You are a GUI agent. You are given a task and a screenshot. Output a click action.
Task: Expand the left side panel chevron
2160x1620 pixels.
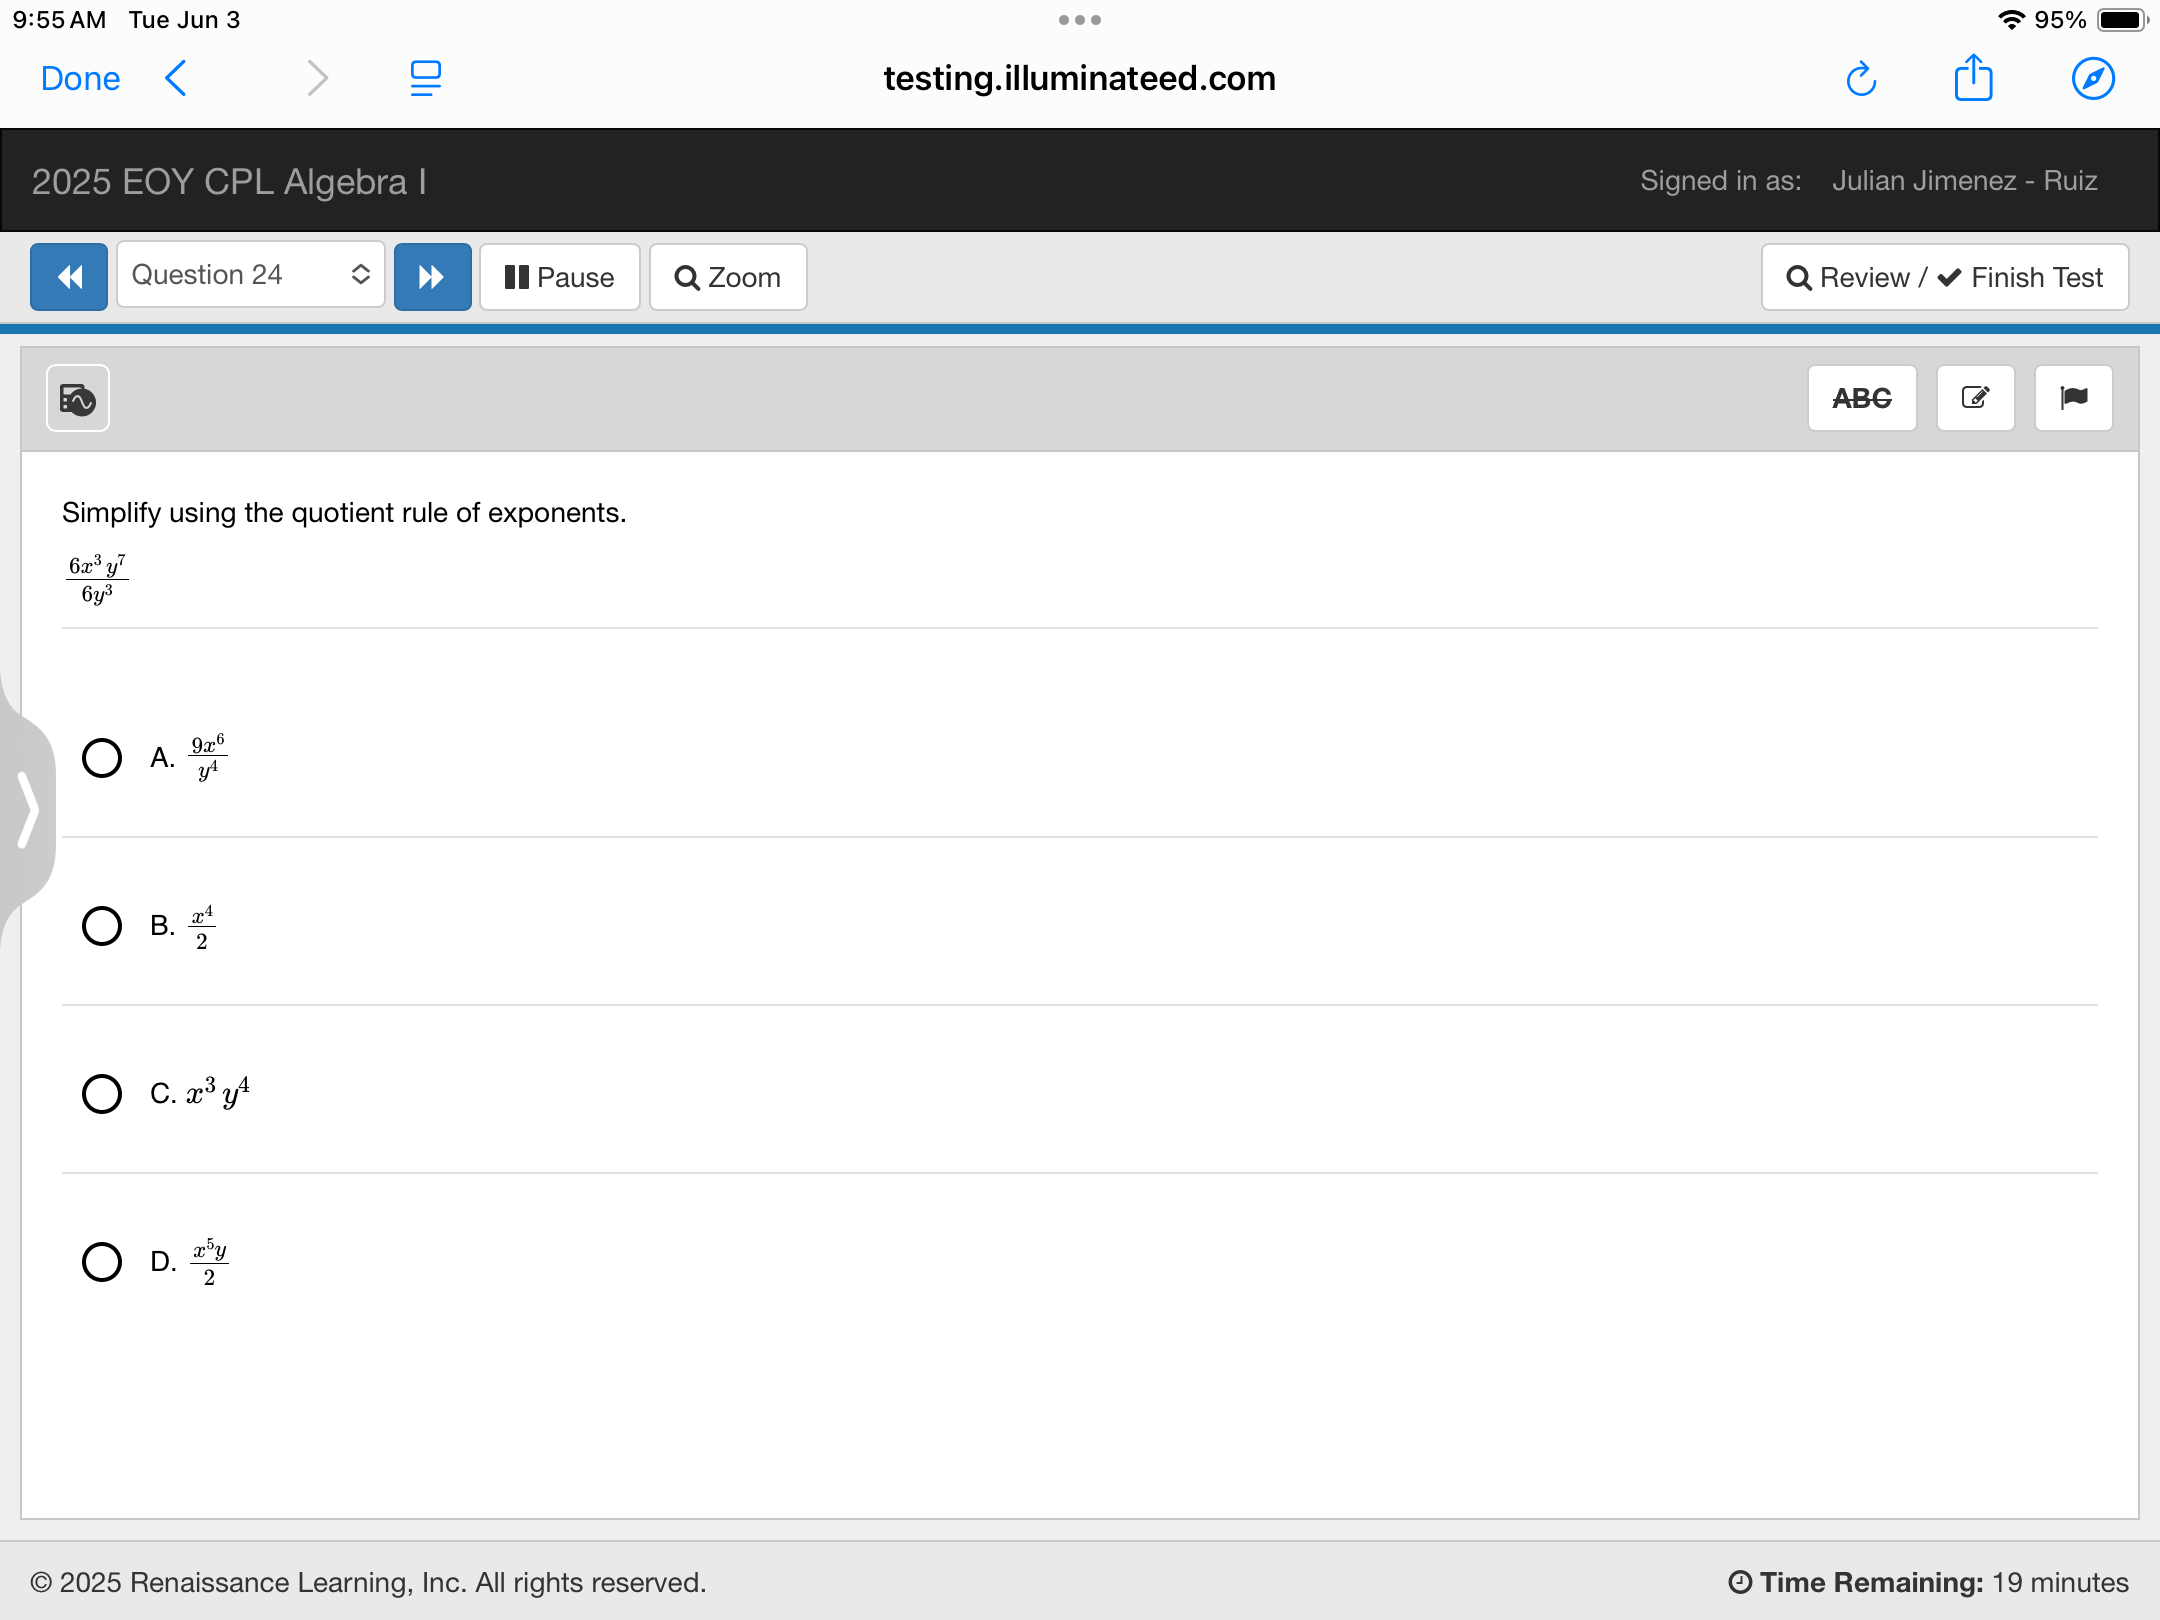point(28,810)
